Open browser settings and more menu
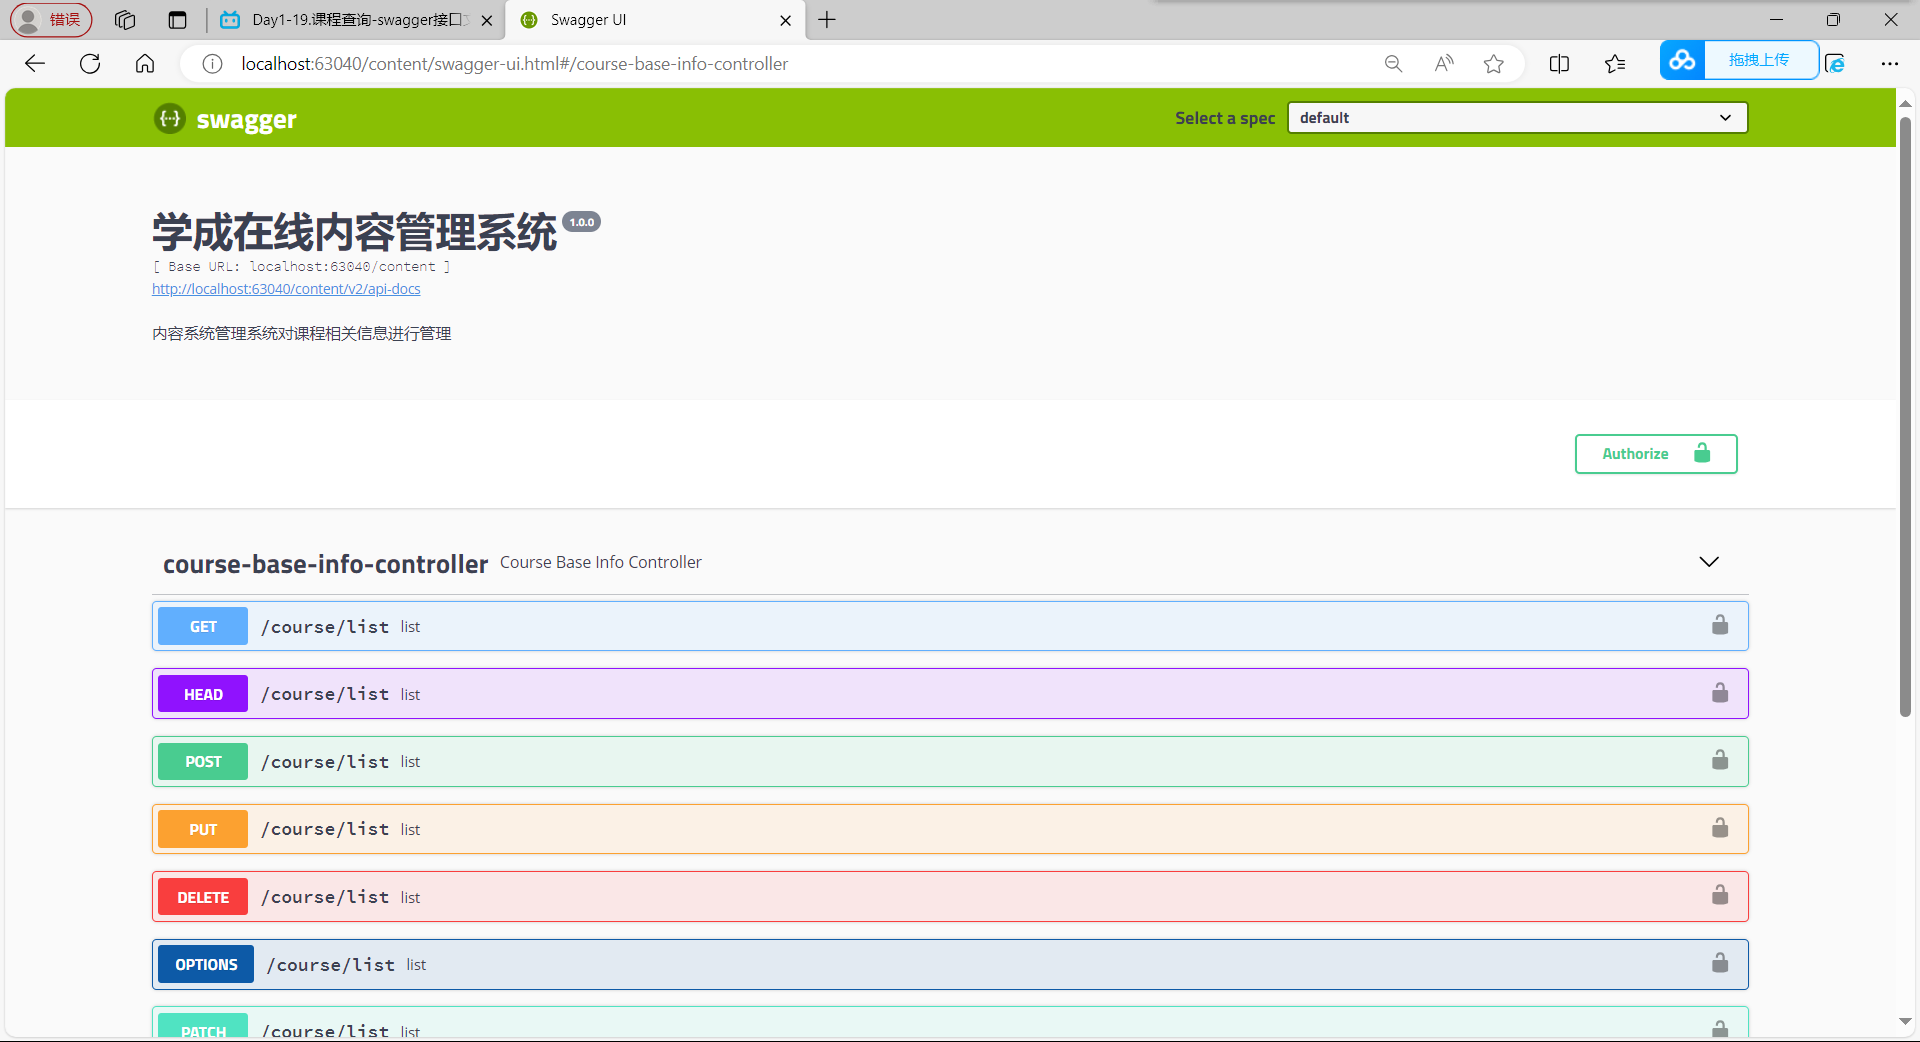Screen dimensions: 1920x1042 [x=1889, y=64]
